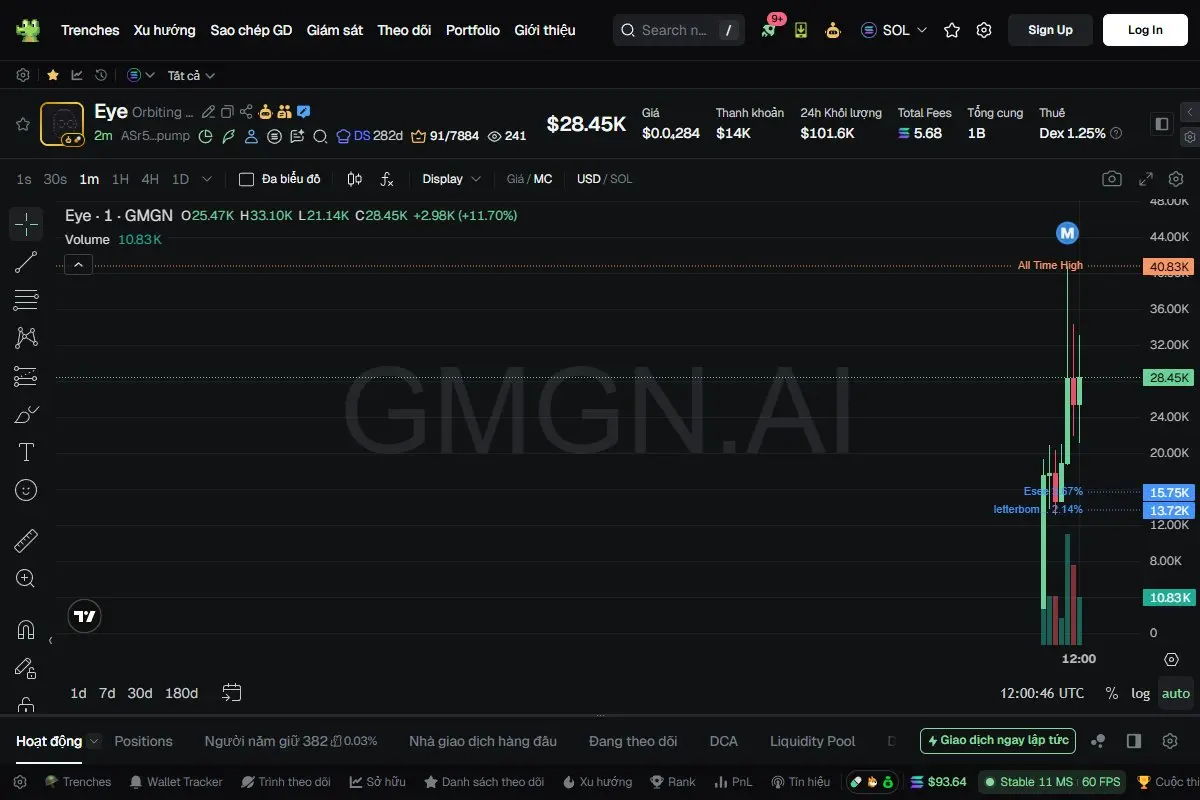Click the search tokens input field
The width and height of the screenshot is (1200, 800).
point(677,30)
